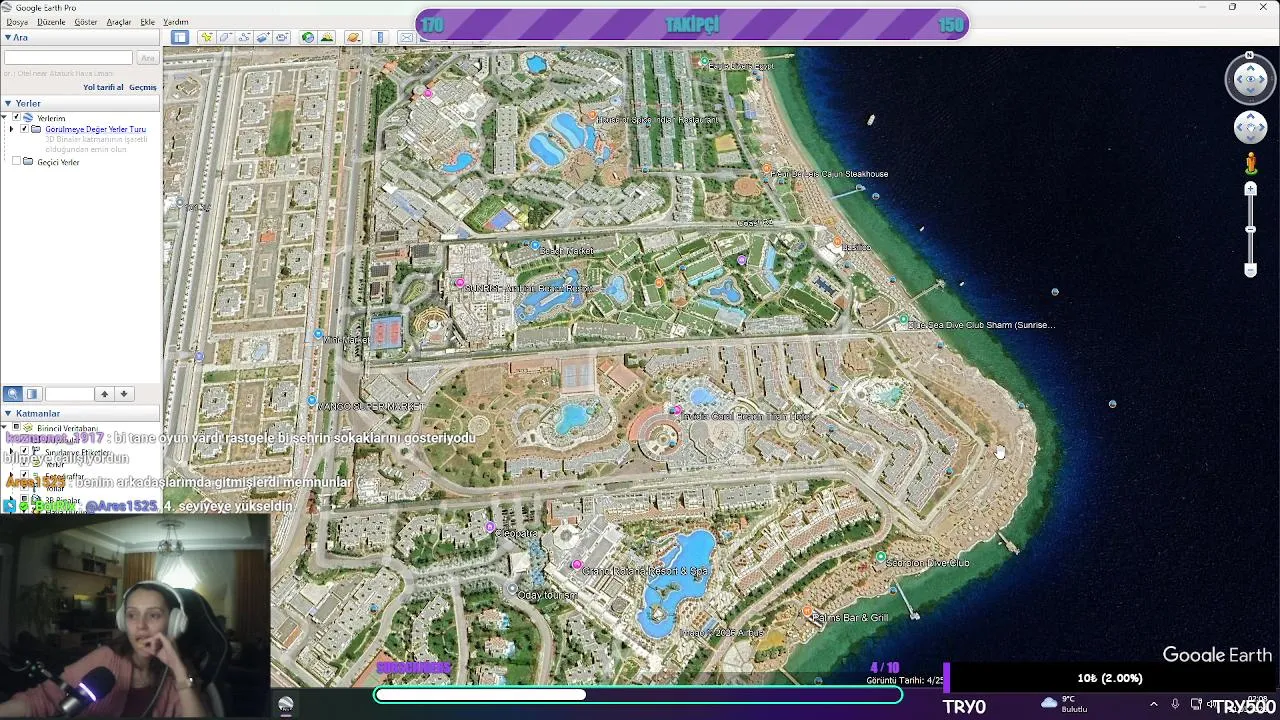
Task: Open Yol tarifi al link
Action: [103, 87]
